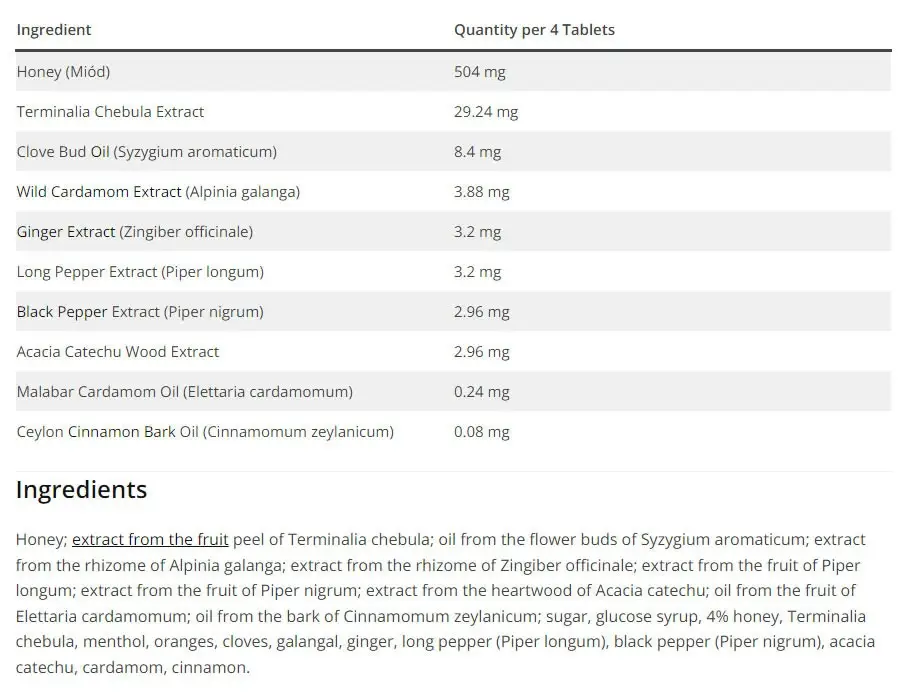Select the Black Pepper Extract row

click(453, 312)
